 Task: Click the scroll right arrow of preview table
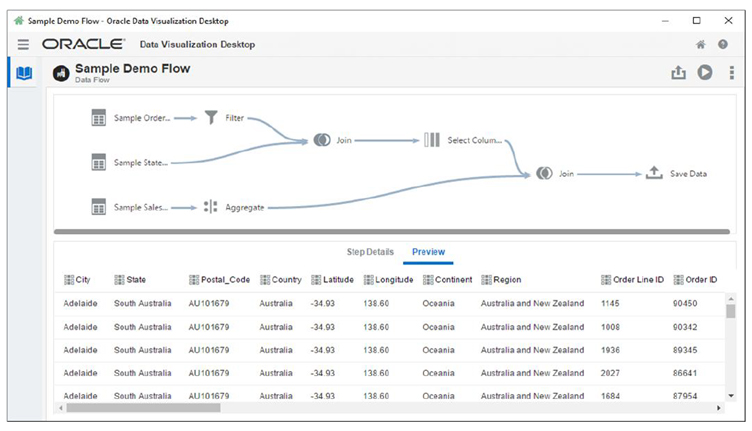click(718, 408)
